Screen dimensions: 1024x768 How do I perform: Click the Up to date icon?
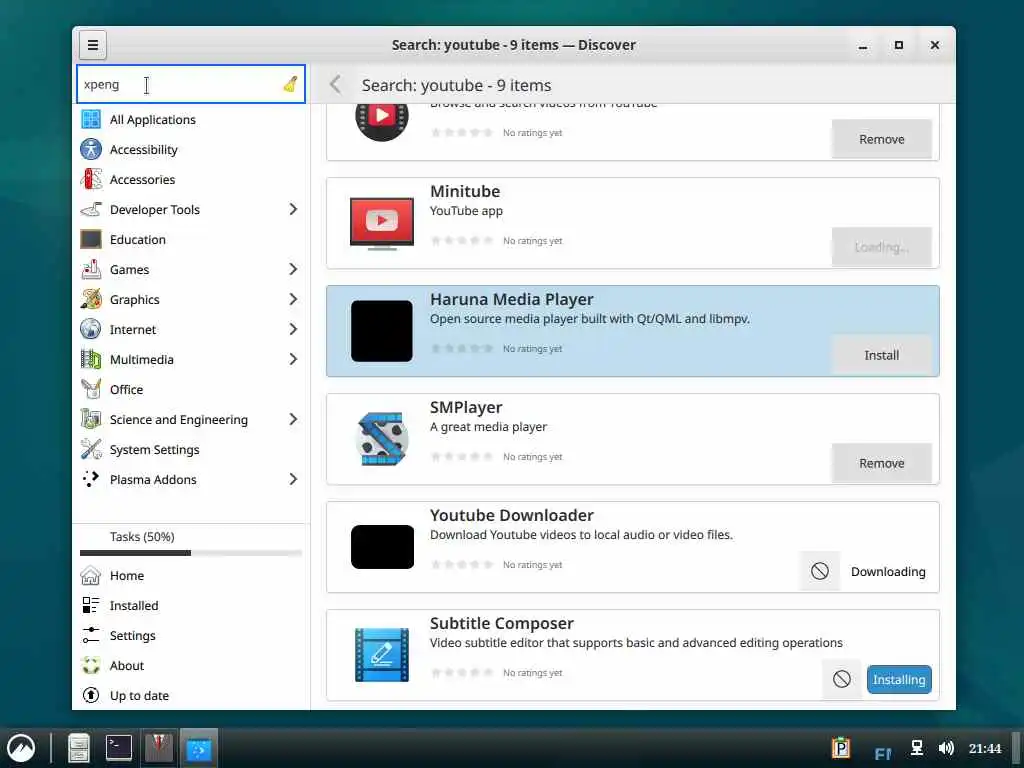click(91, 696)
